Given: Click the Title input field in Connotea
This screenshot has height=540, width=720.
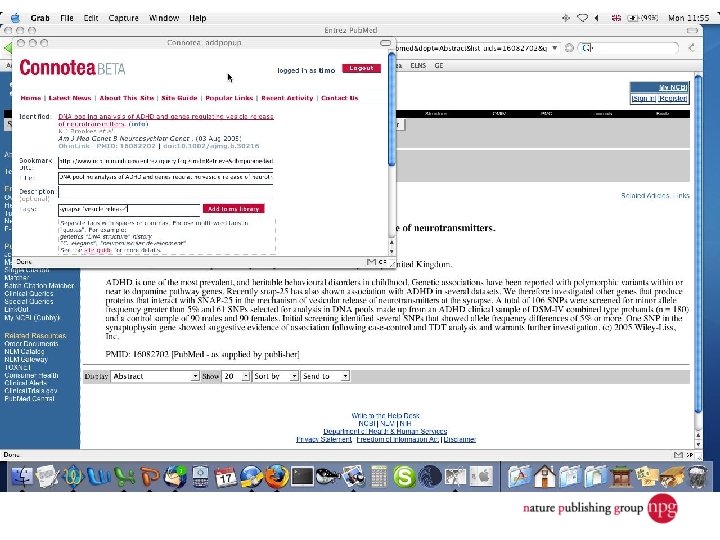Looking at the screenshot, I should click(x=165, y=177).
